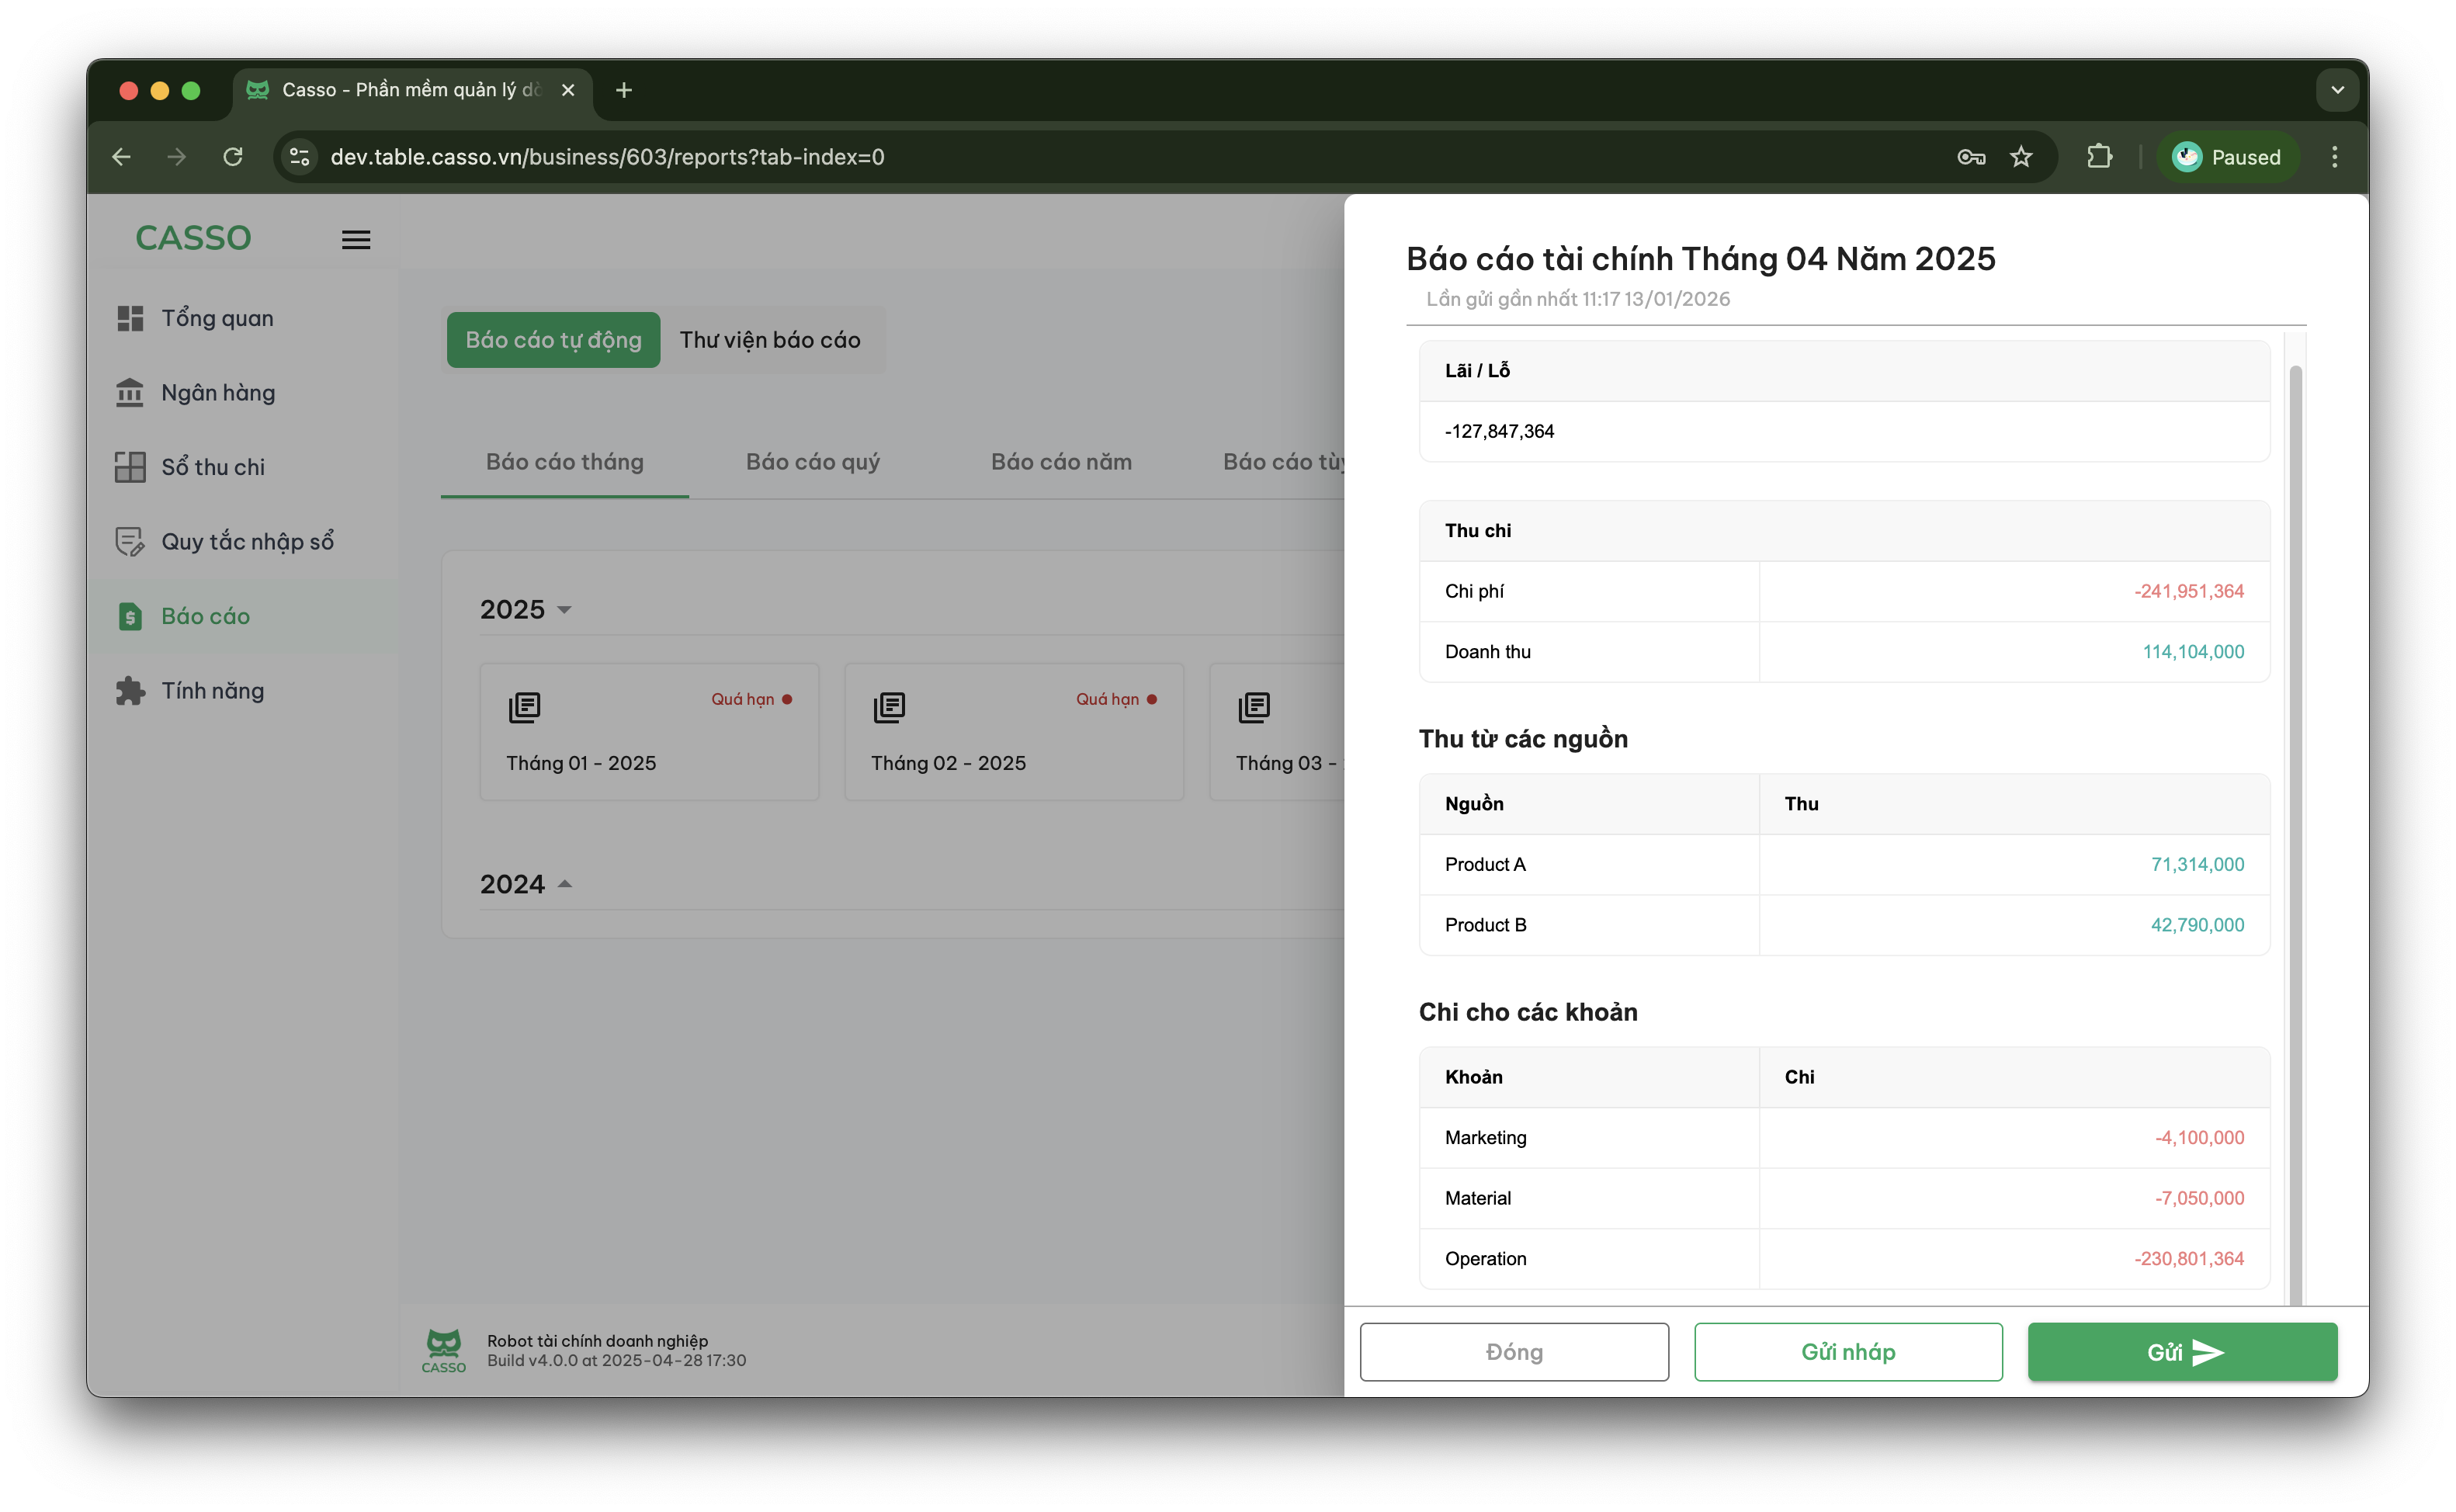Click the Tính năng puzzle icon
2456x1512 pixels.
[x=130, y=691]
